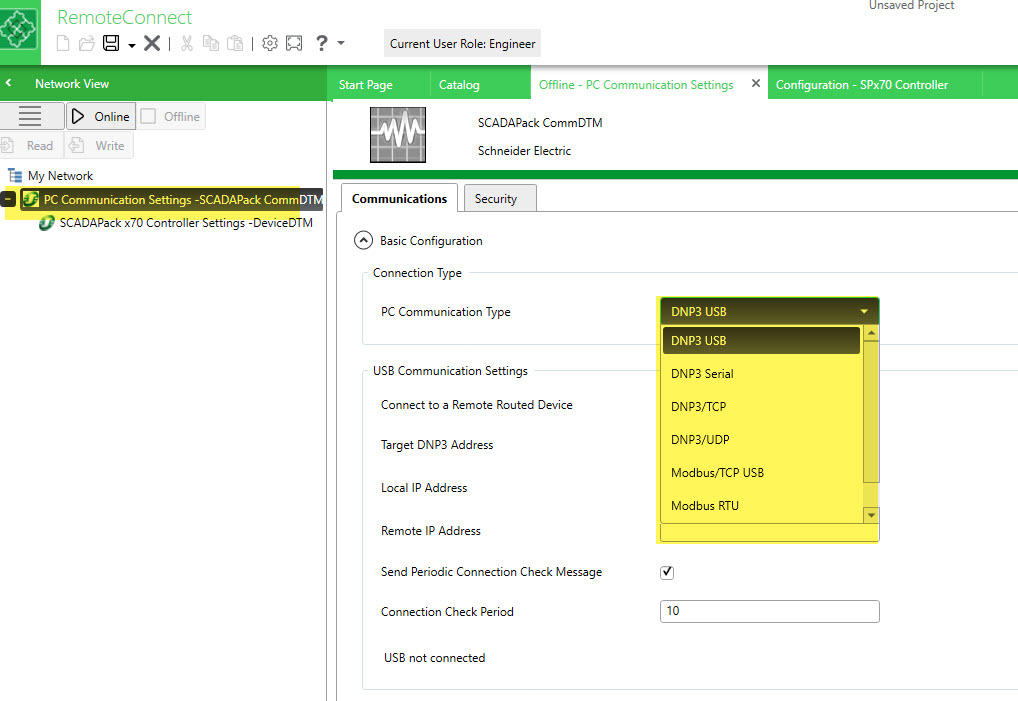The image size is (1018, 701).
Task: Click the Copy icon in toolbar
Action: coord(211,43)
